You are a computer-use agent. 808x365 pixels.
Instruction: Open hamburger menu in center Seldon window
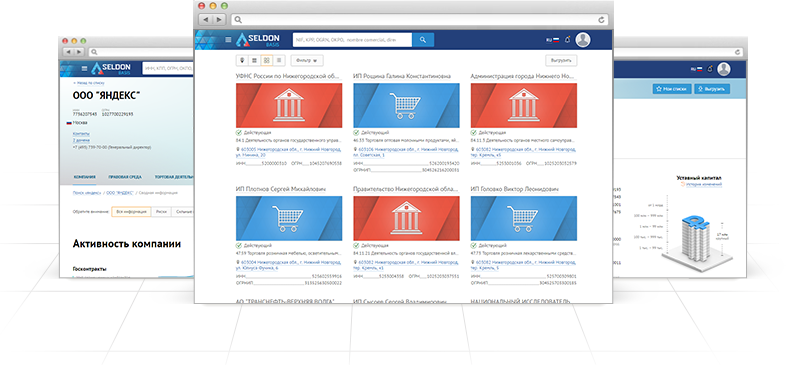point(229,40)
